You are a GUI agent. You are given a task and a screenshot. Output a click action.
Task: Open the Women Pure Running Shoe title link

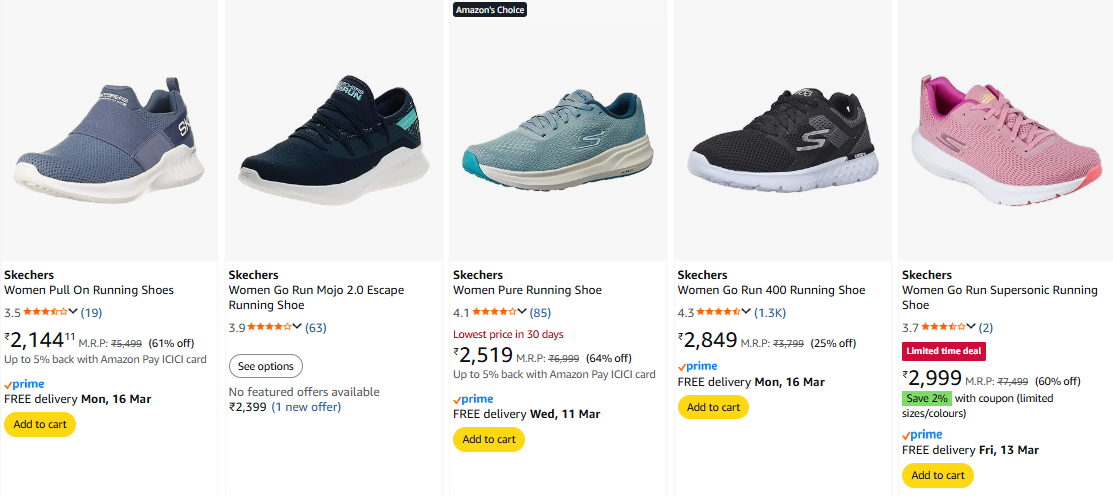(x=527, y=290)
